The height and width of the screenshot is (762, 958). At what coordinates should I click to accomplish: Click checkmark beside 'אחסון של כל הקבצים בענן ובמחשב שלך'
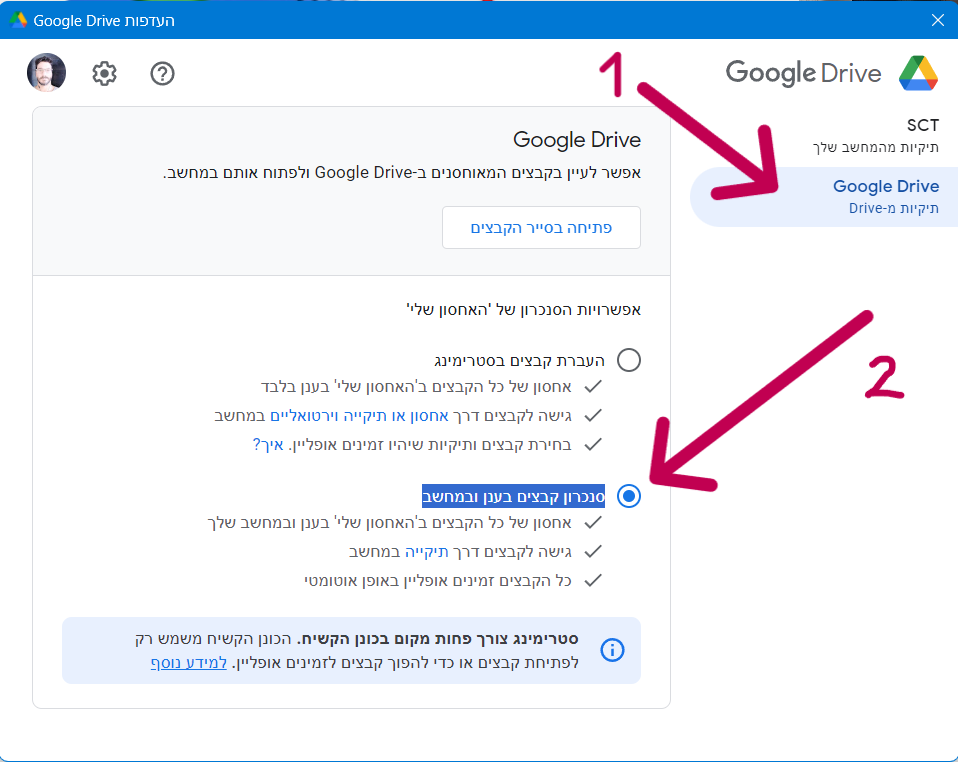(x=593, y=522)
